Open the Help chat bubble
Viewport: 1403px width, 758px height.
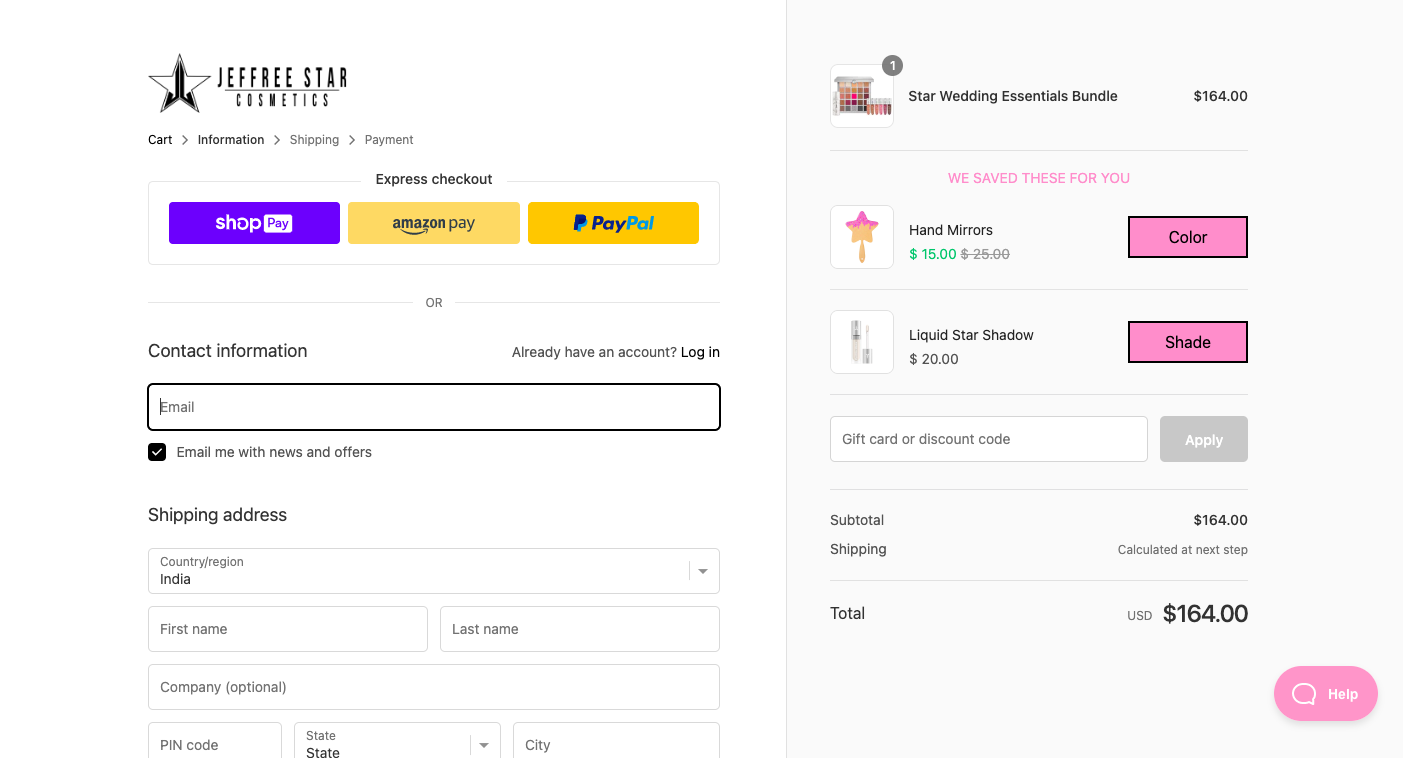click(x=1325, y=693)
